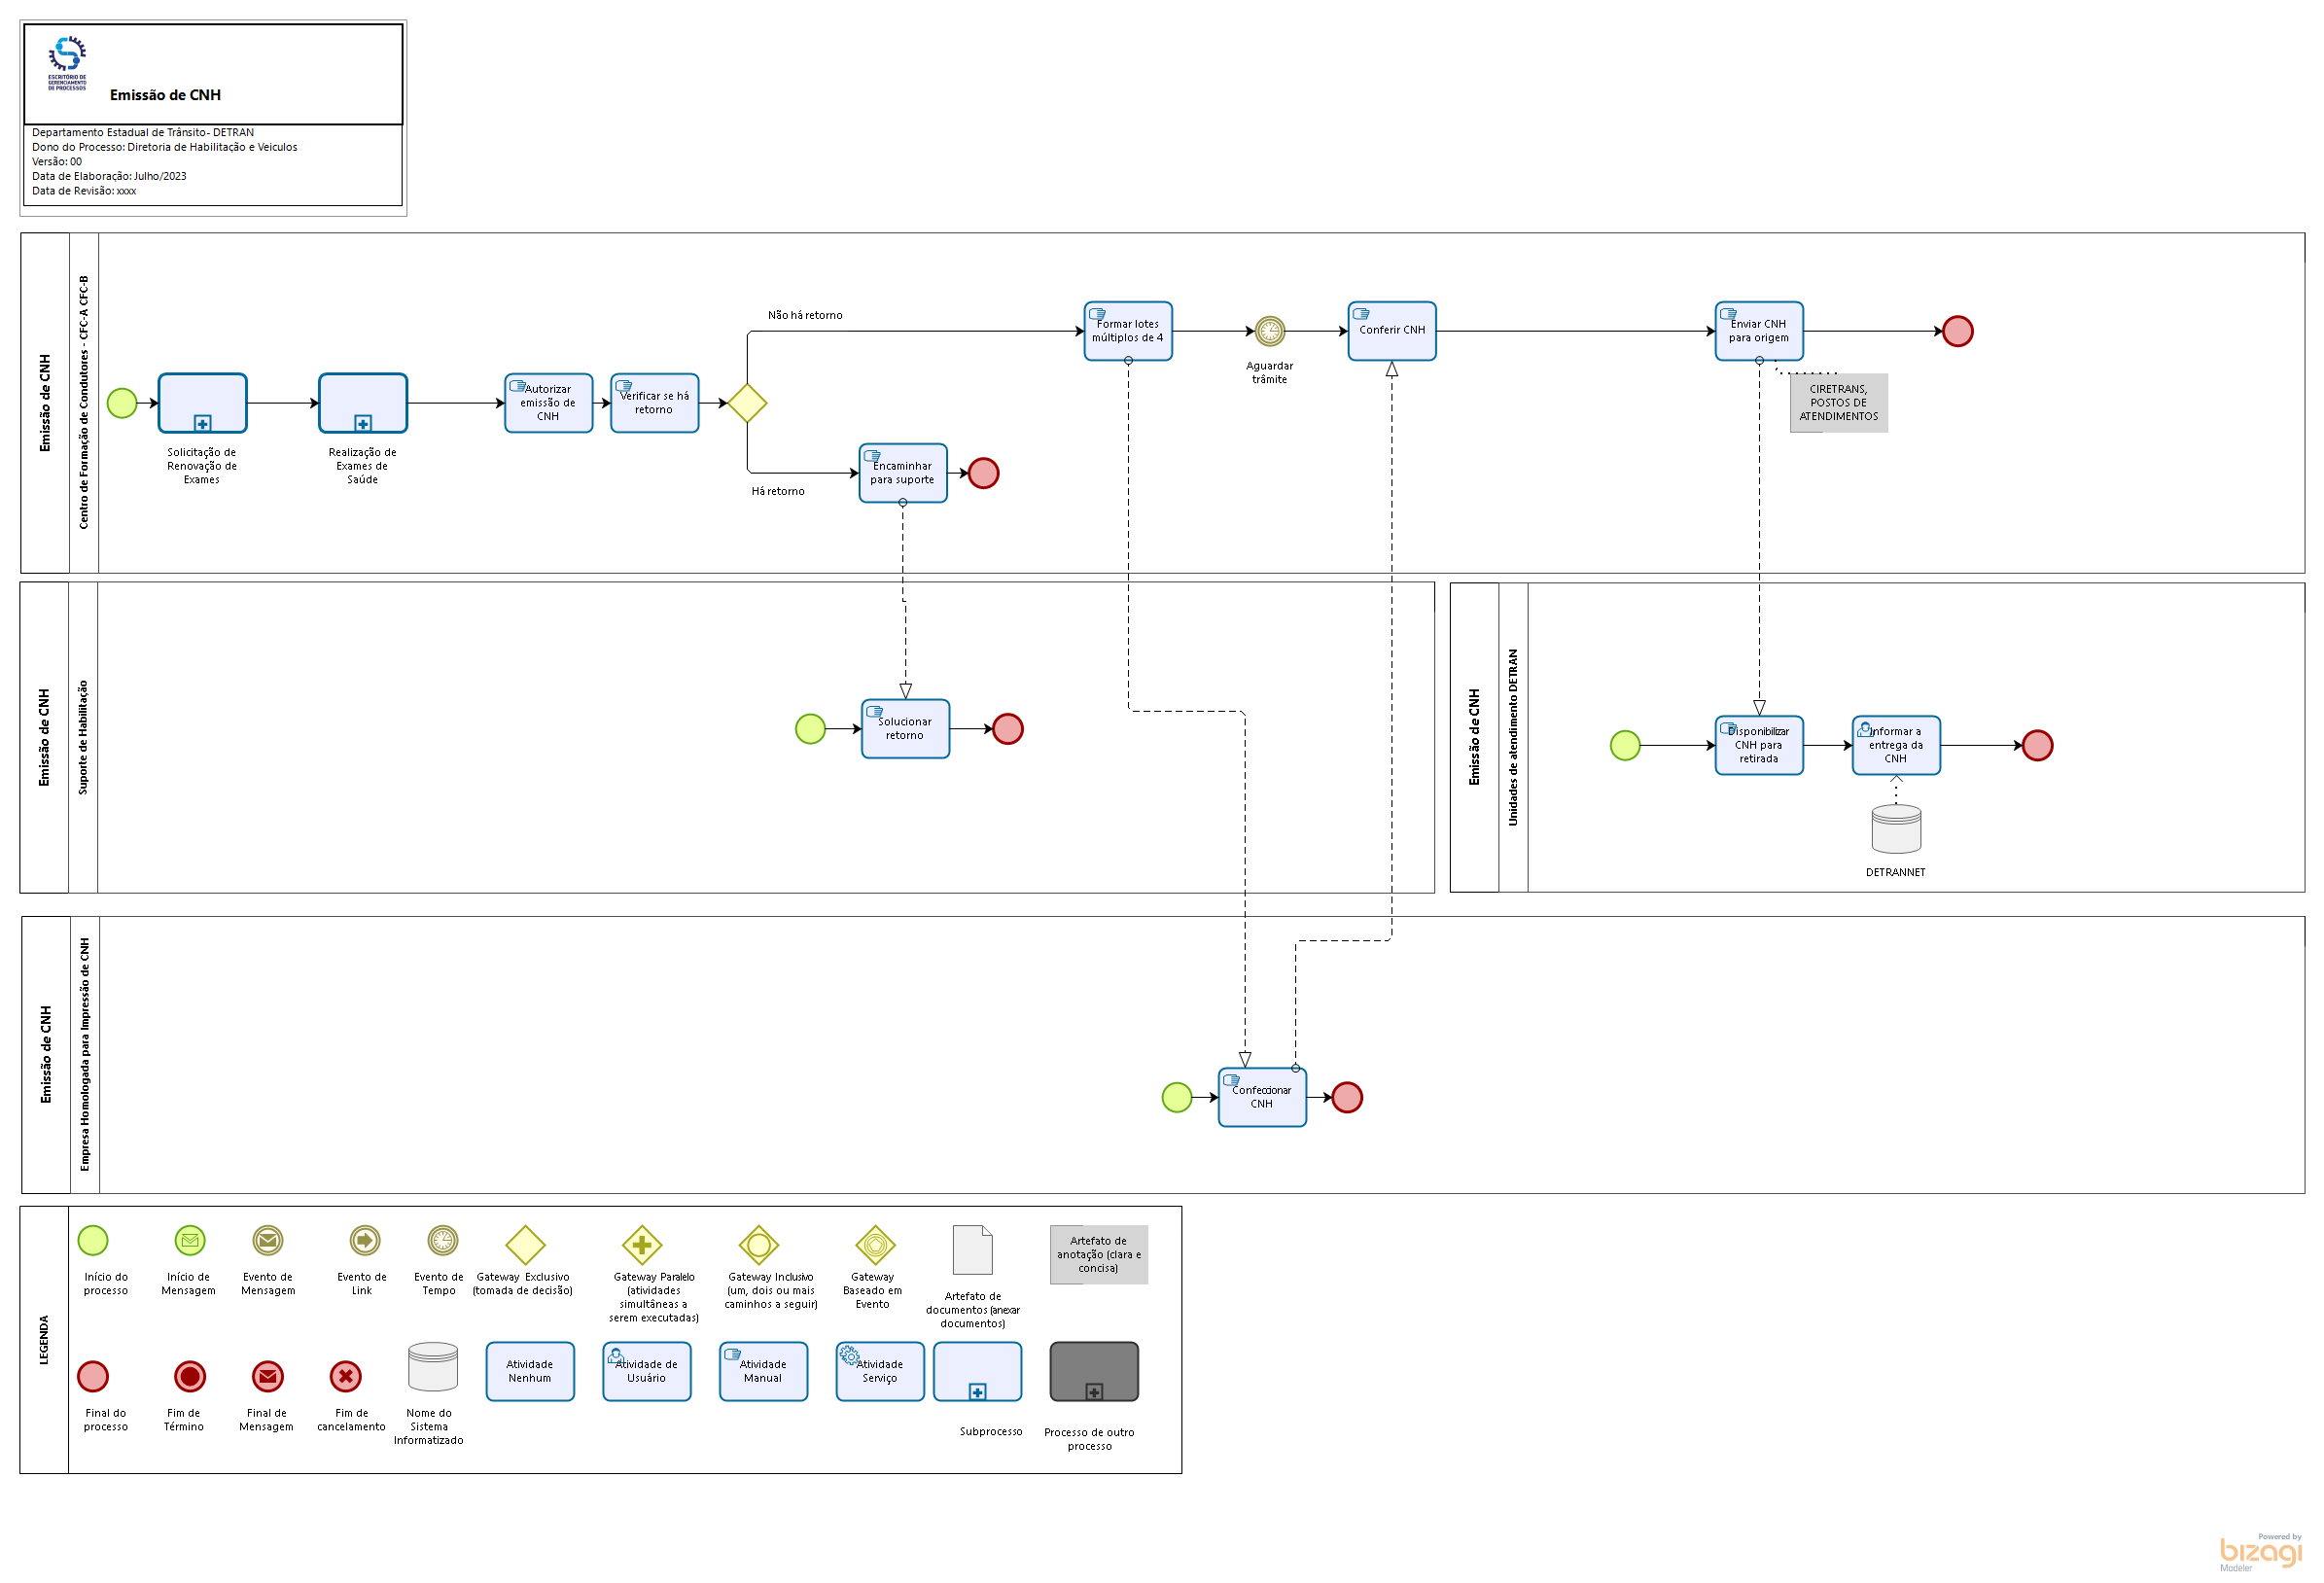
Task: Click the legend's 'Início de Mensagem' icon
Action: (x=190, y=1240)
